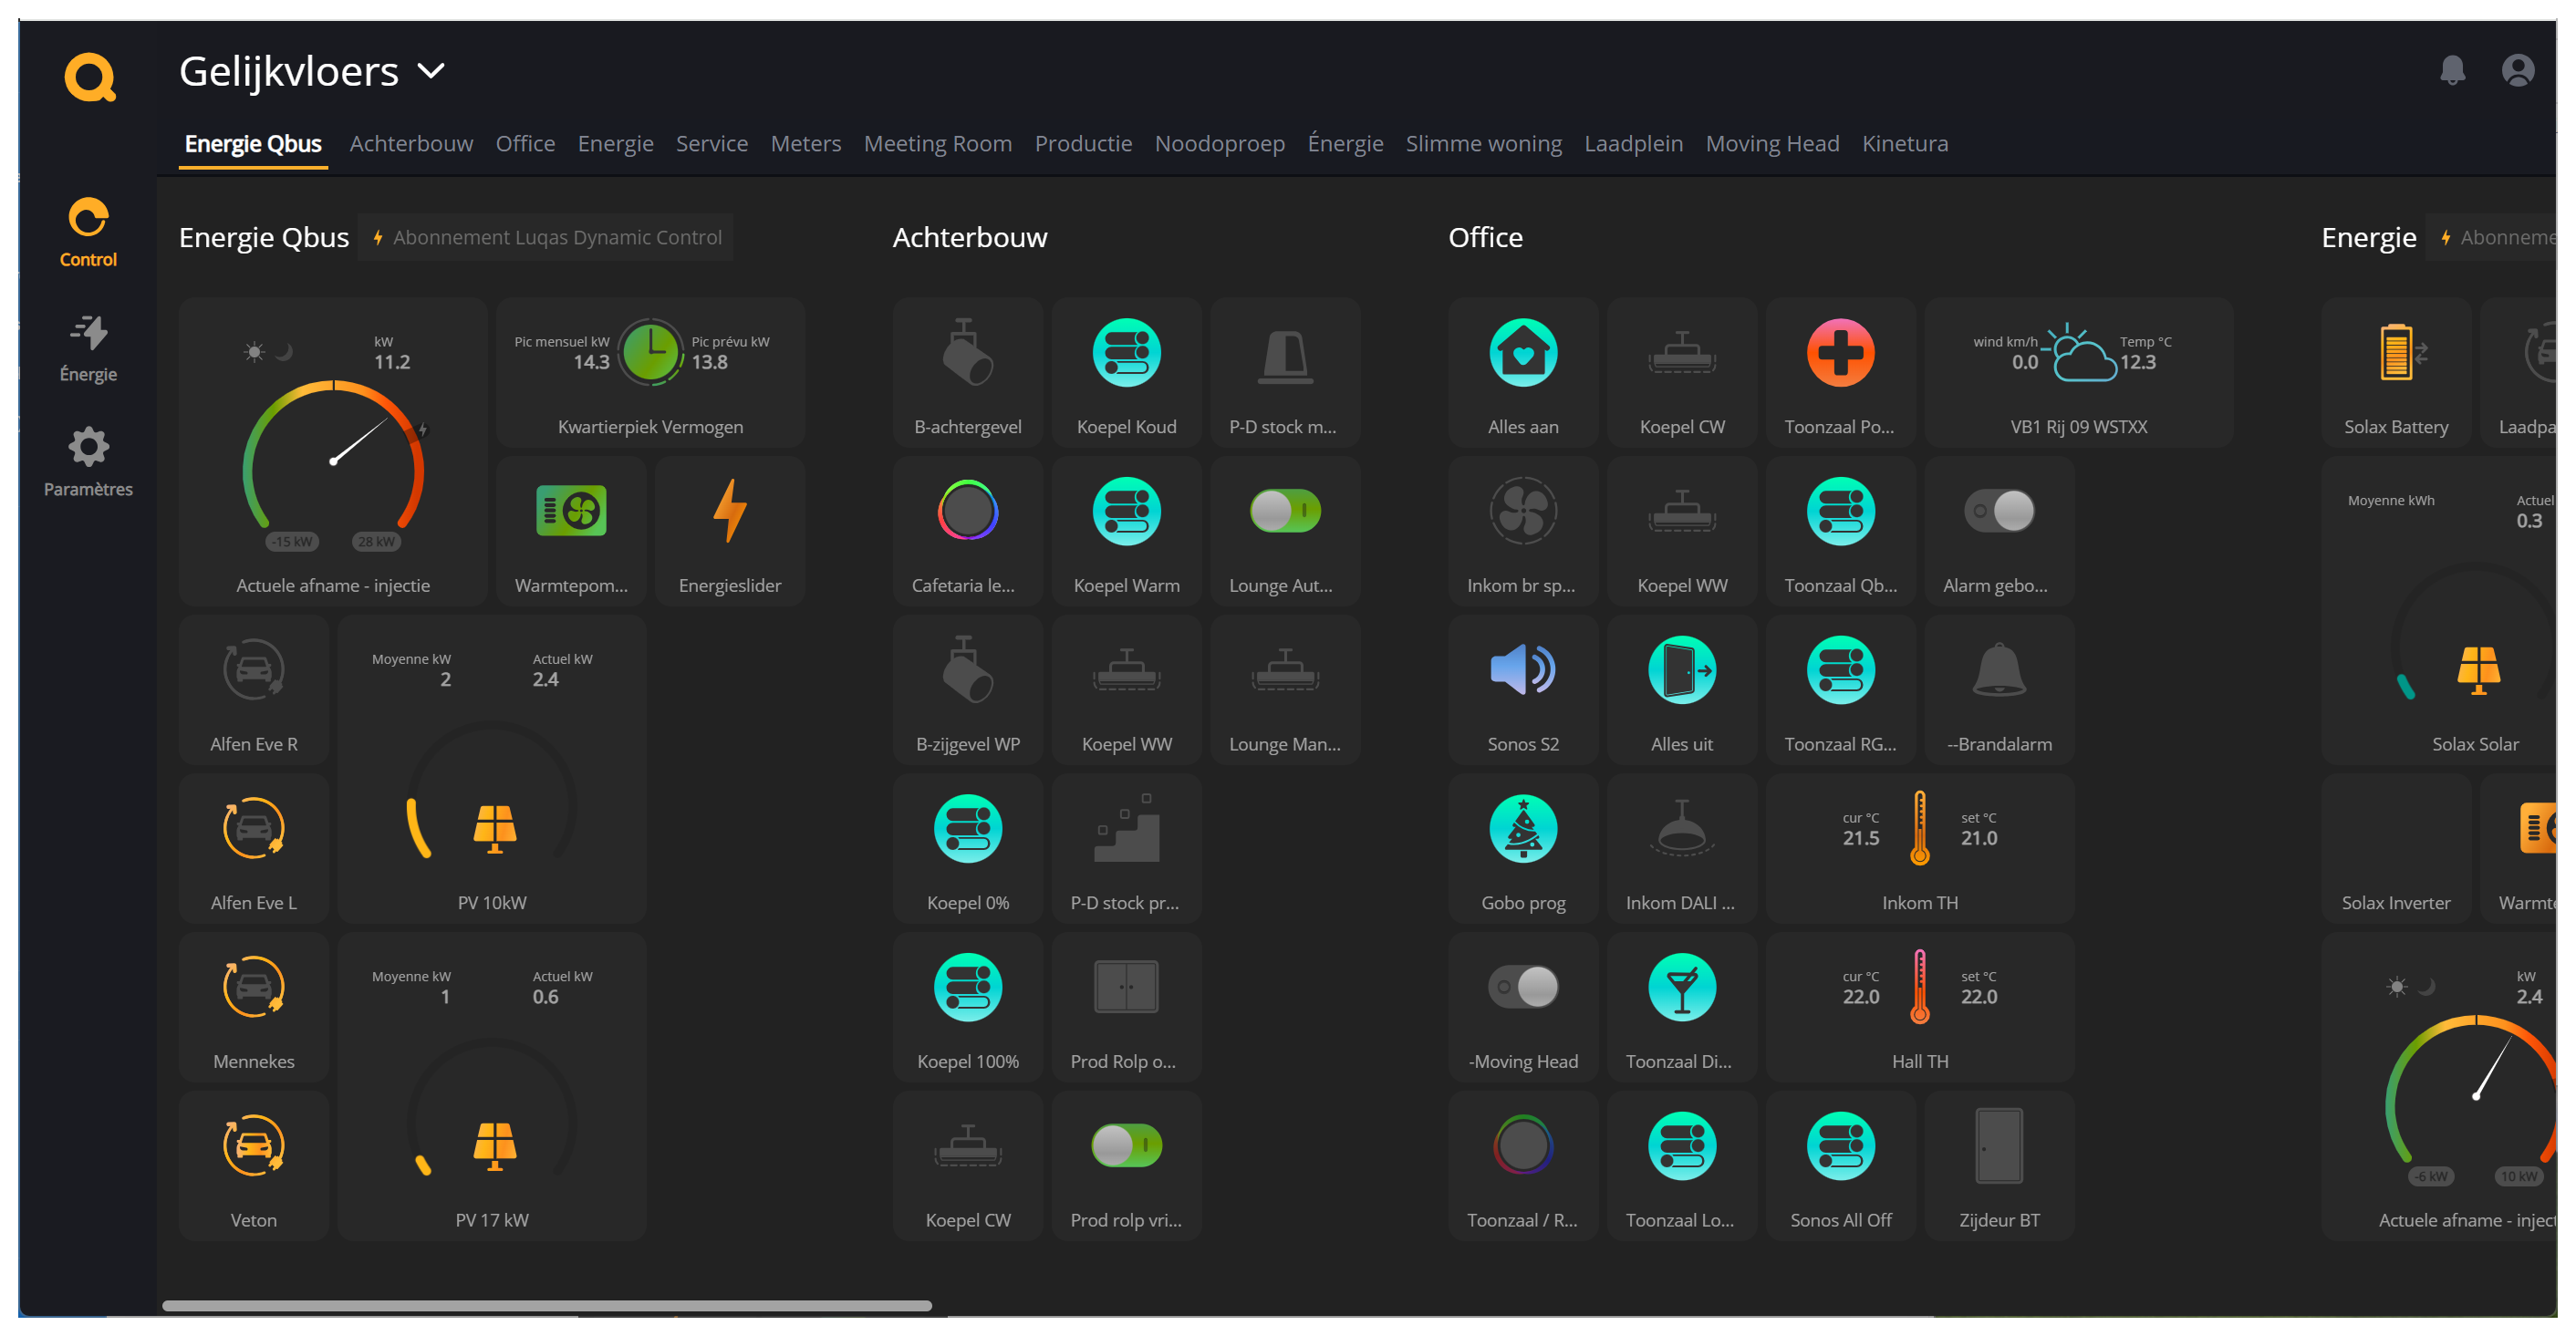The image size is (2576, 1336).
Task: Open Paramètres in the sidebar
Action: click(x=88, y=461)
